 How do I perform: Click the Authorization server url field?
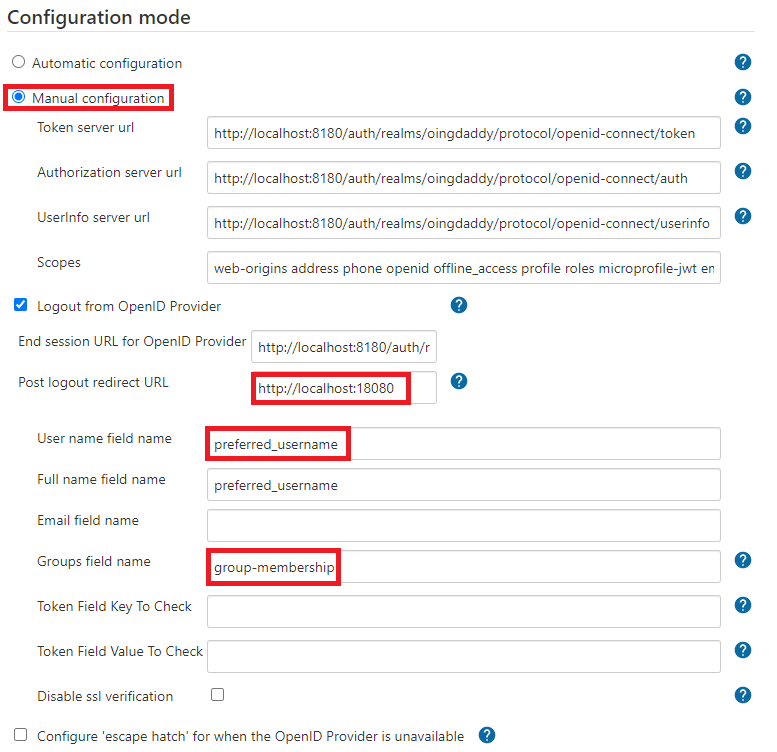463,178
